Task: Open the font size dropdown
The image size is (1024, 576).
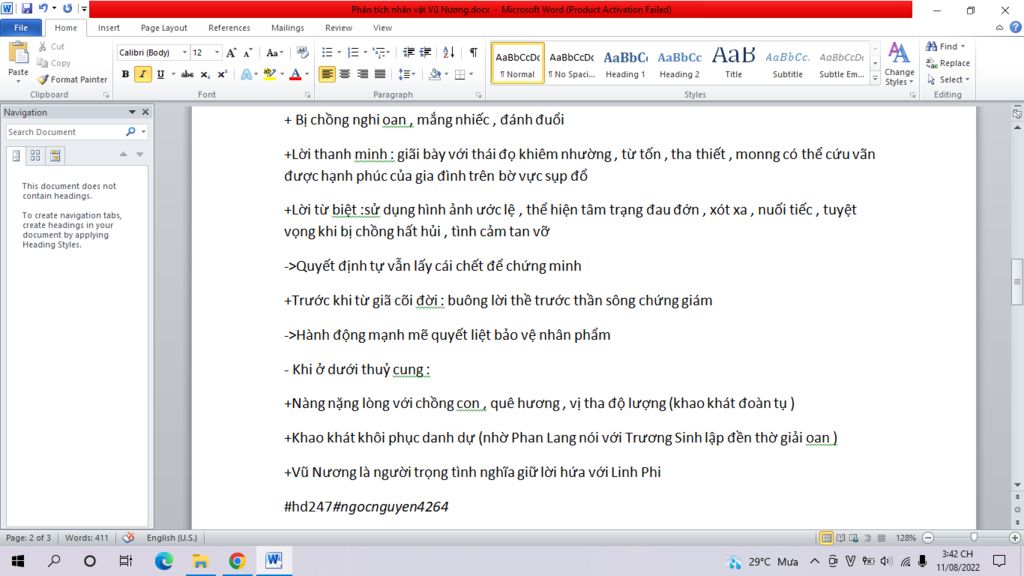Action: click(x=217, y=52)
